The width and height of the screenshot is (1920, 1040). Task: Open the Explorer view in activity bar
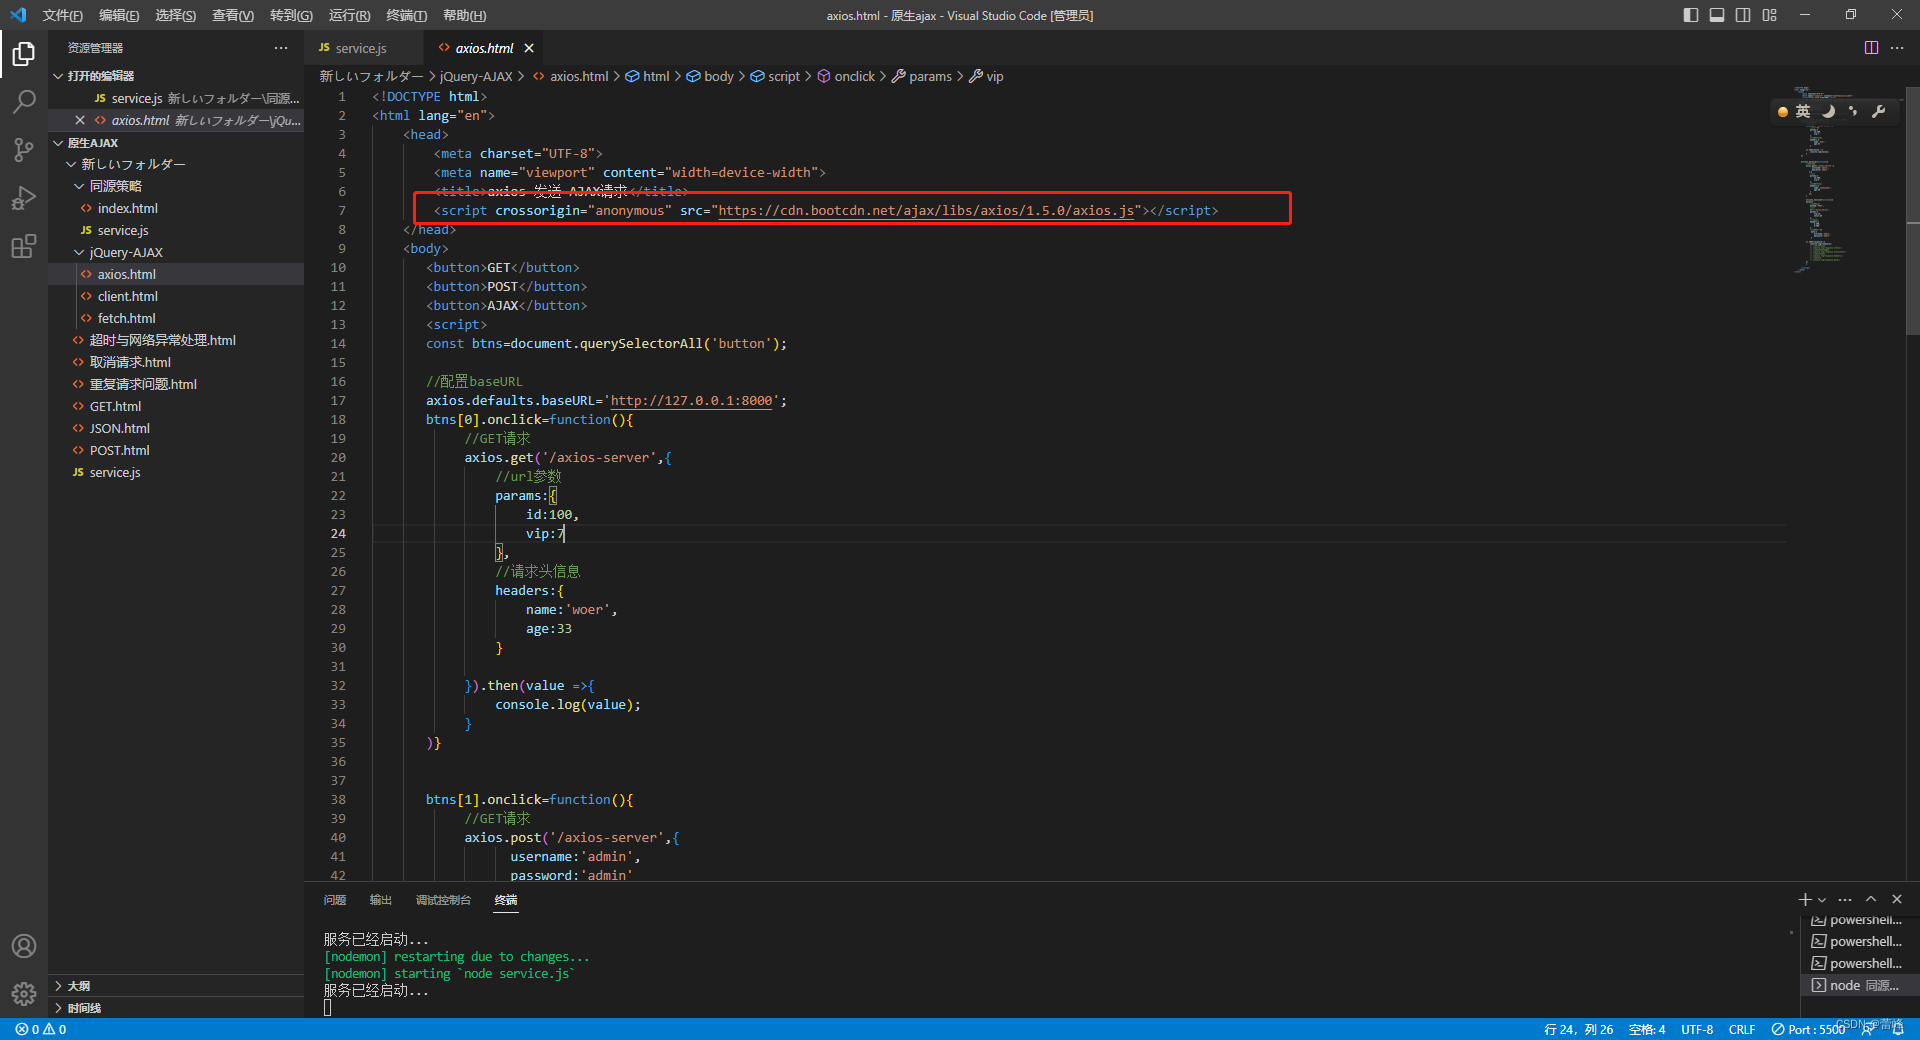point(24,53)
